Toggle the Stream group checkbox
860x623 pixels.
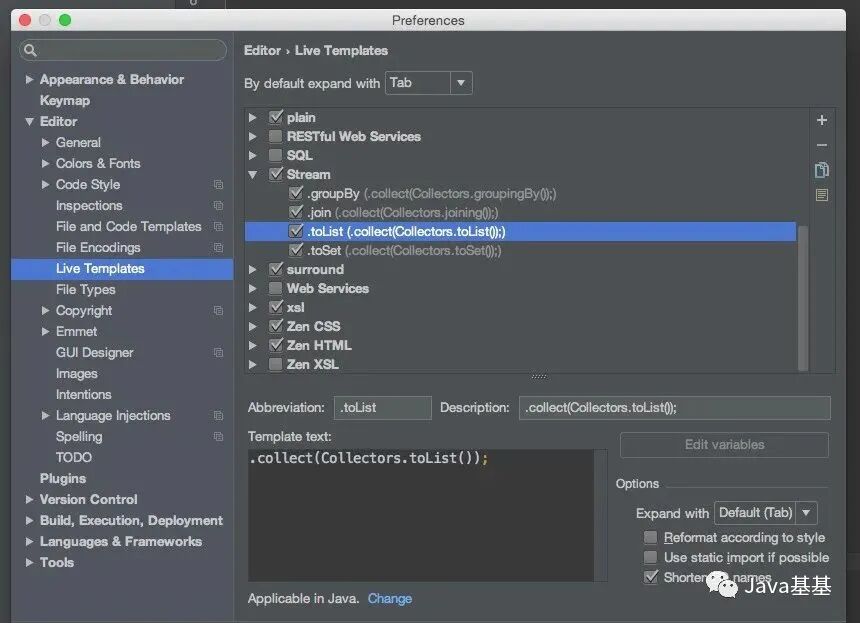[x=275, y=174]
